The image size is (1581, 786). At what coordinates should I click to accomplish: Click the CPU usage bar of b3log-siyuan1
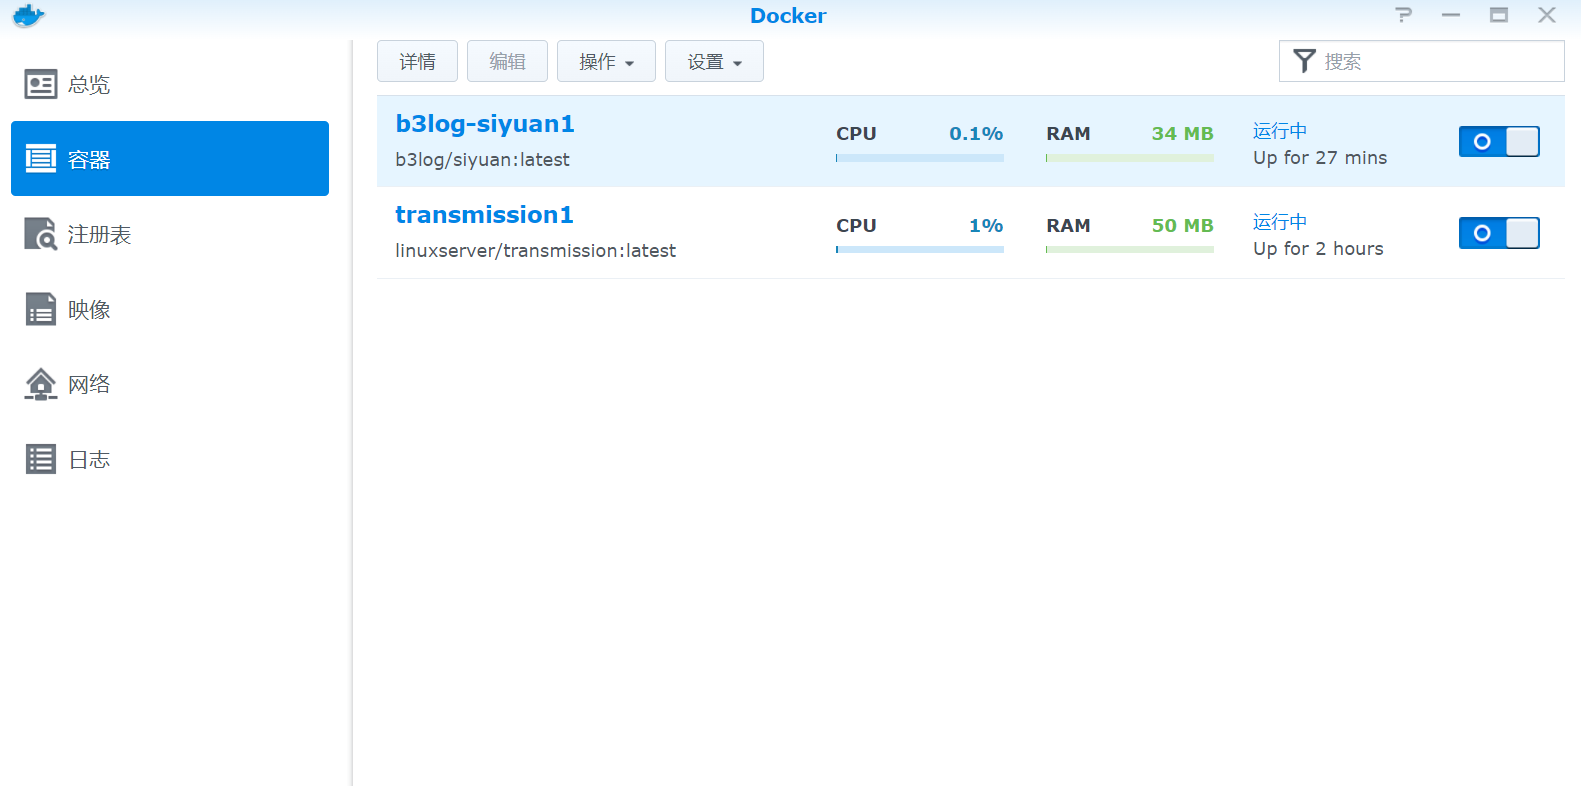[x=920, y=158]
